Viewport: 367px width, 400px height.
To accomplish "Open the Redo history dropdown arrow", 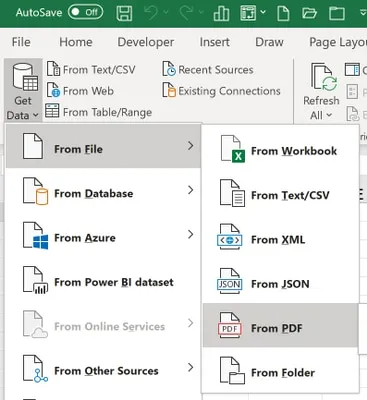I will tap(201, 13).
